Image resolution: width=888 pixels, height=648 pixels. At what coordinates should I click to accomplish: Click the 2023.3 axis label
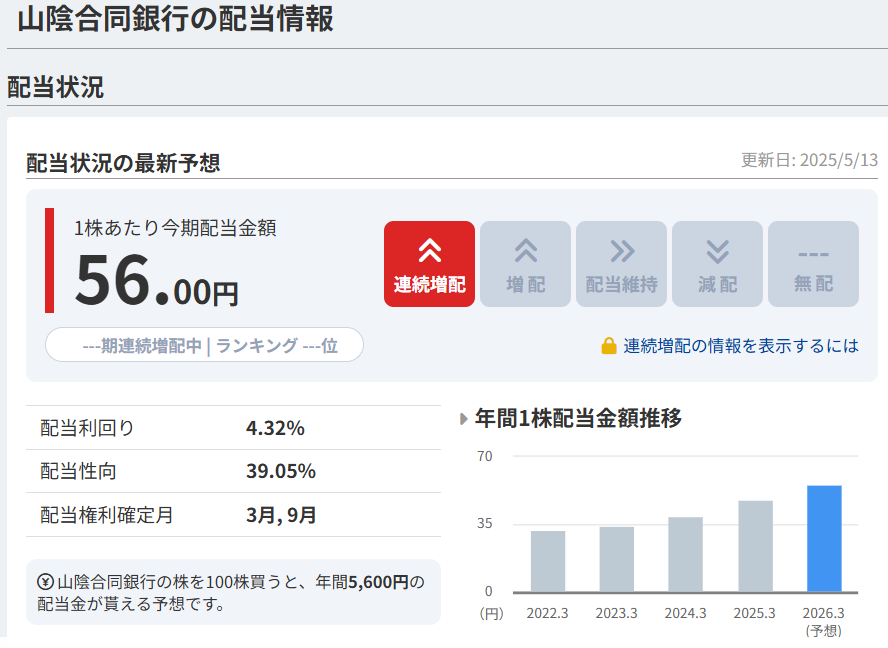pos(616,613)
